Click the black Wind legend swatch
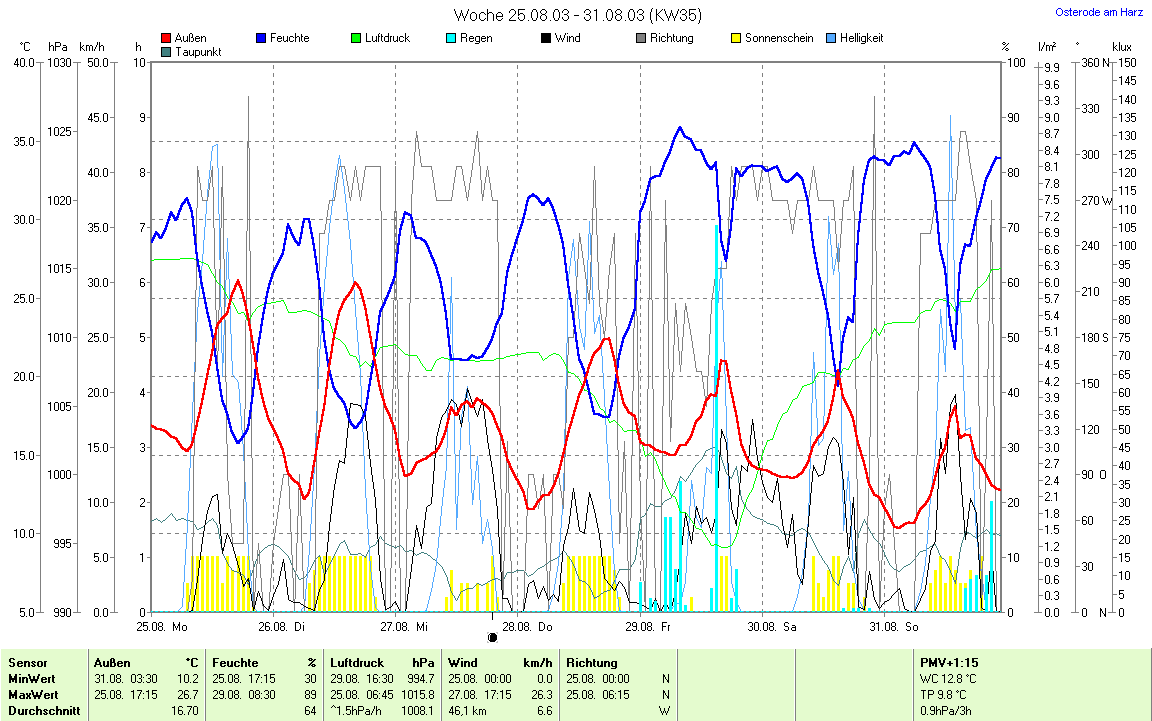This screenshot has width=1152, height=721. pyautogui.click(x=546, y=39)
